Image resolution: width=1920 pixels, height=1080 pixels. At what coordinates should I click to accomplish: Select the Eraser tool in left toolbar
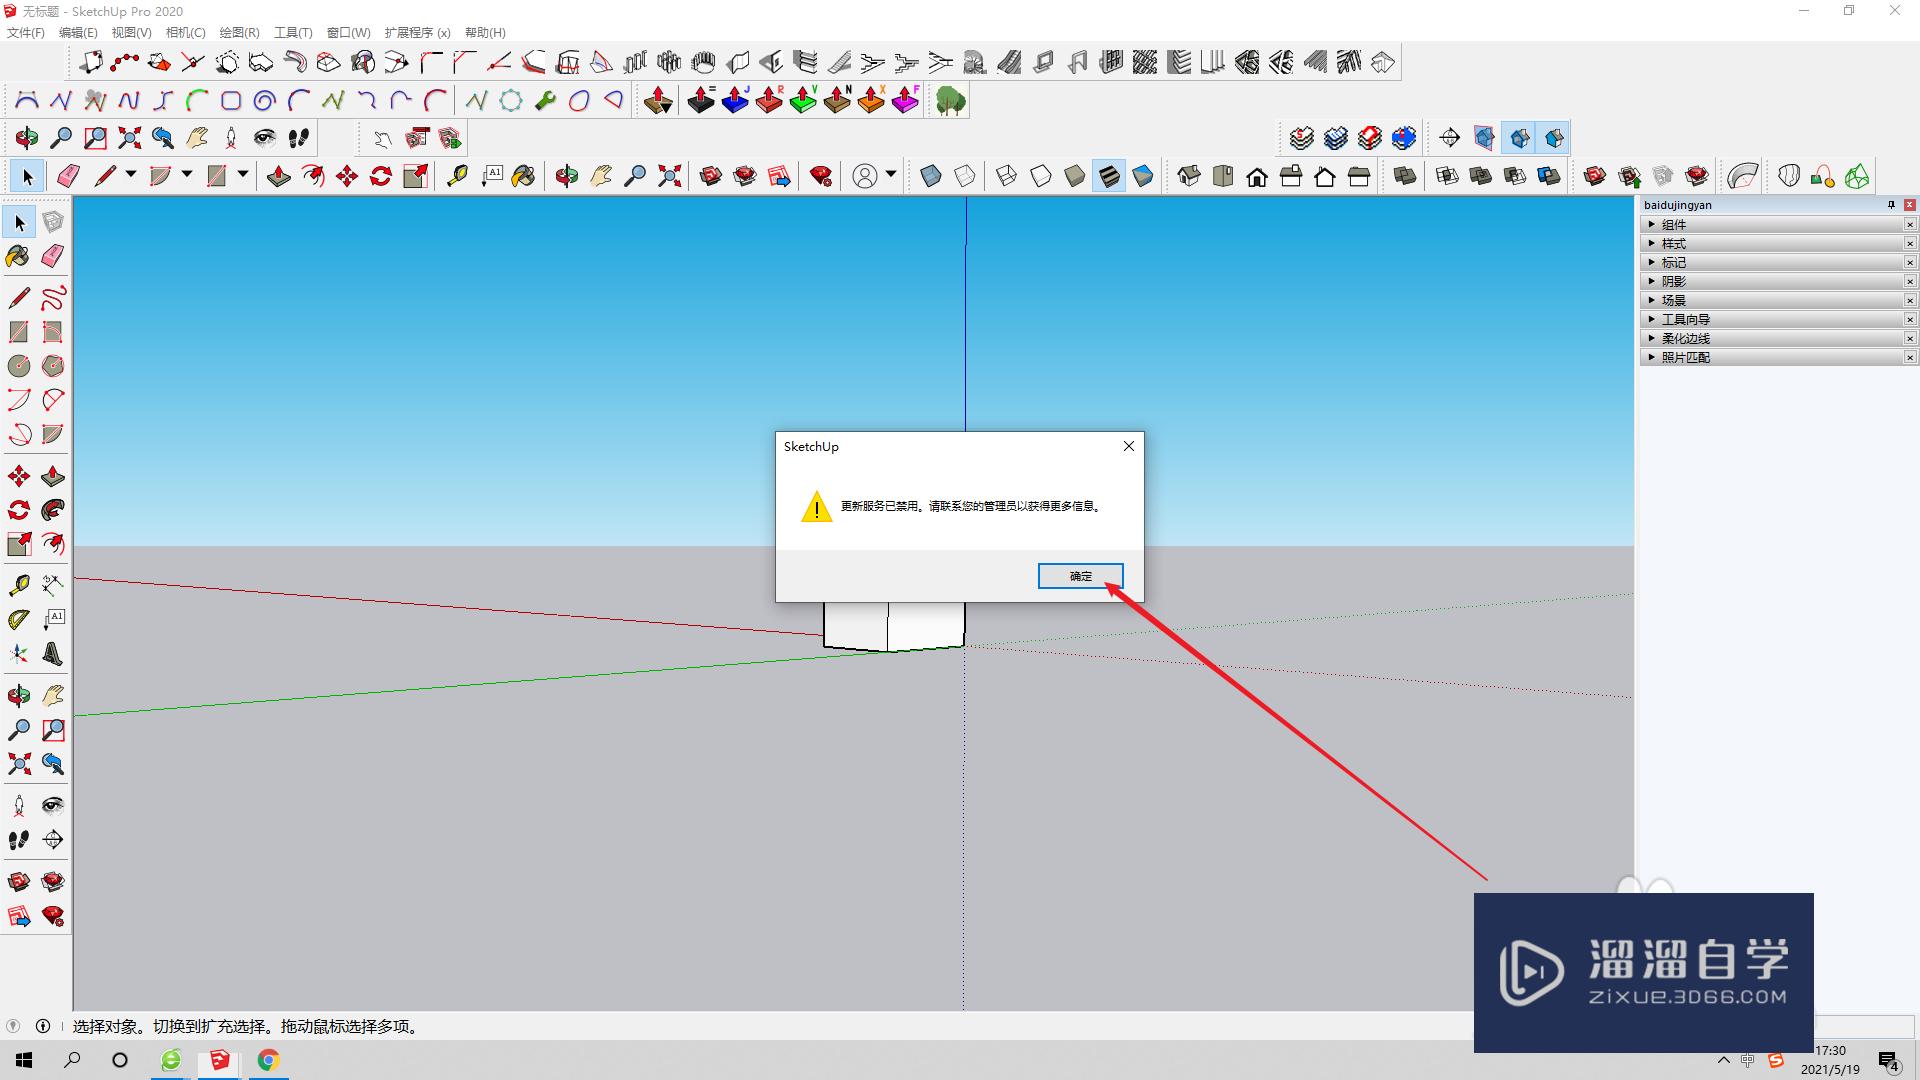coord(53,256)
